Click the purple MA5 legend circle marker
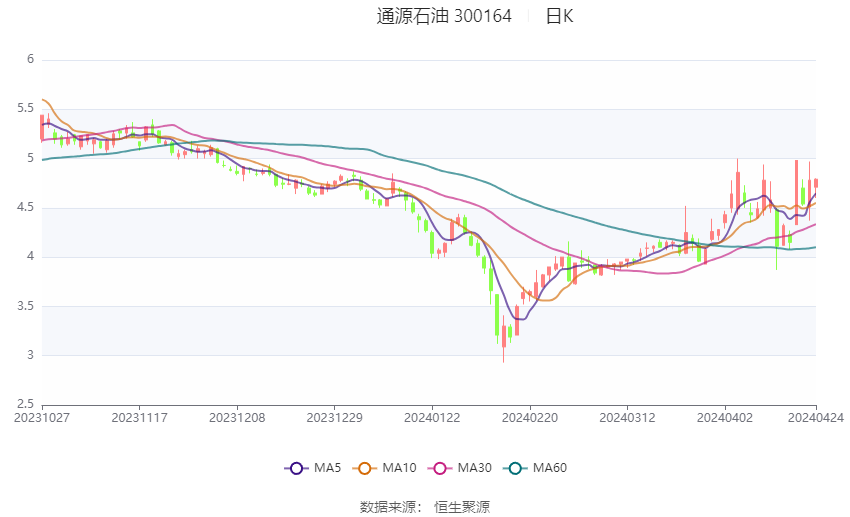850x517 pixels. pyautogui.click(x=295, y=468)
